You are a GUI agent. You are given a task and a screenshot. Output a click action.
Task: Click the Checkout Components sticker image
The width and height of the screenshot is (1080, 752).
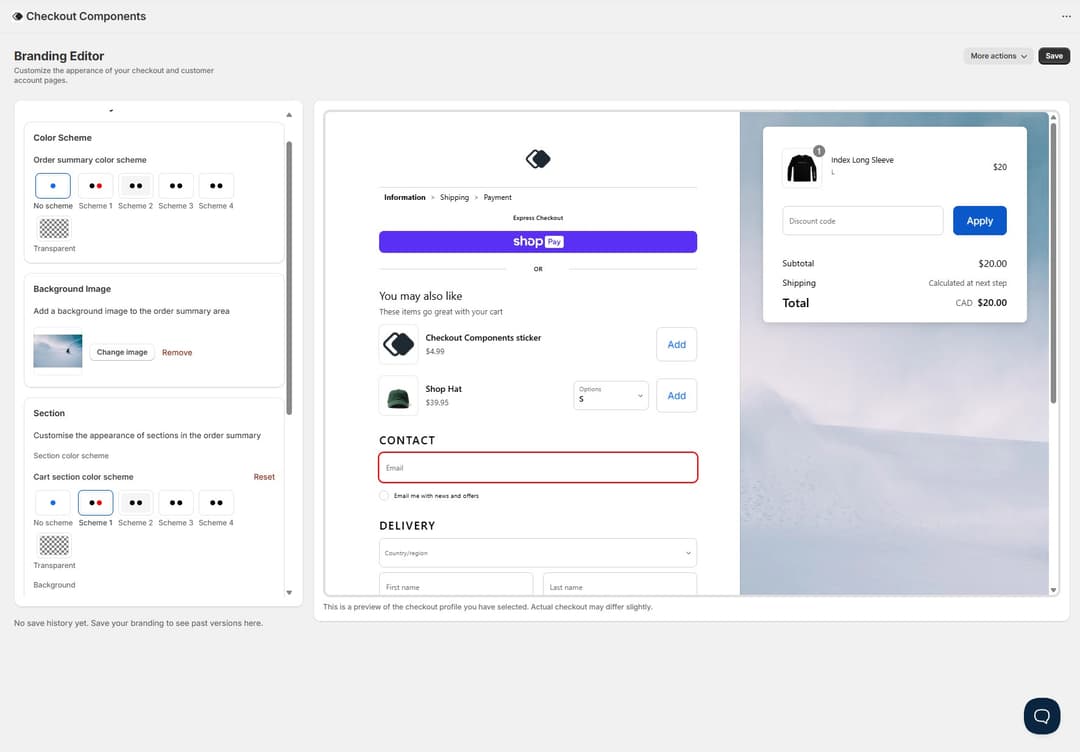tap(397, 343)
